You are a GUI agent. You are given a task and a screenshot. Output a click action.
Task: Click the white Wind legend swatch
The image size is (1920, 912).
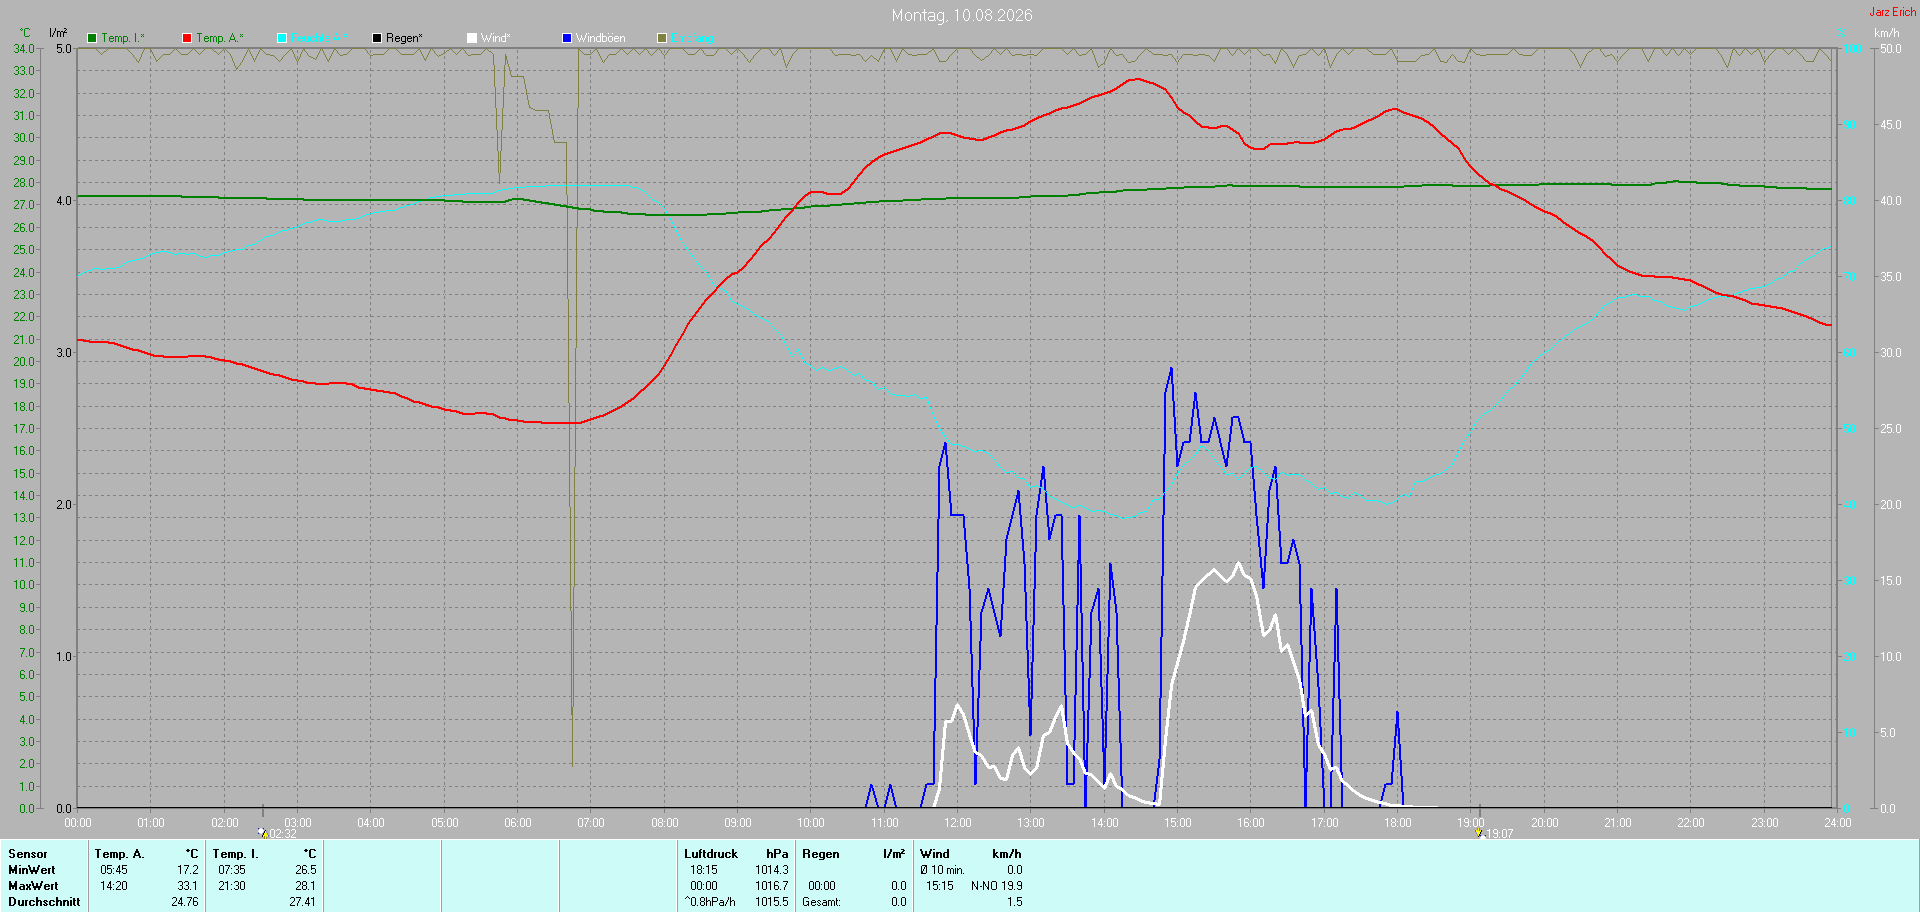(x=472, y=38)
